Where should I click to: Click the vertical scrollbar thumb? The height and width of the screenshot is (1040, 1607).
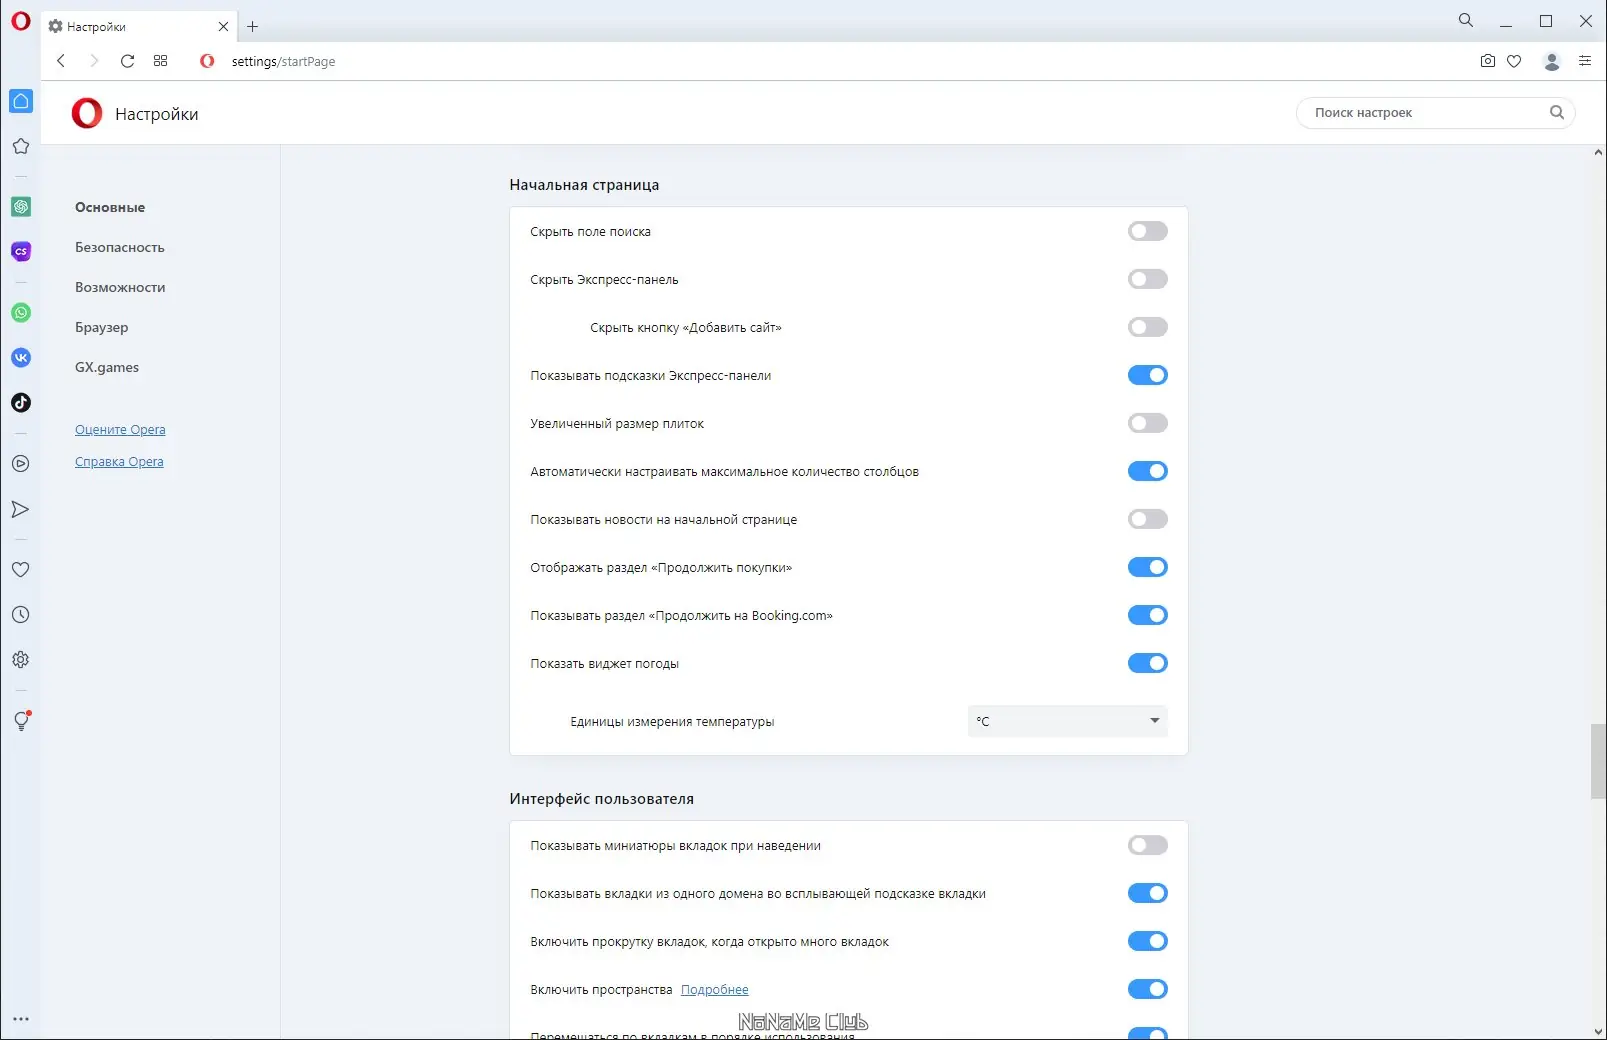pos(1597,761)
